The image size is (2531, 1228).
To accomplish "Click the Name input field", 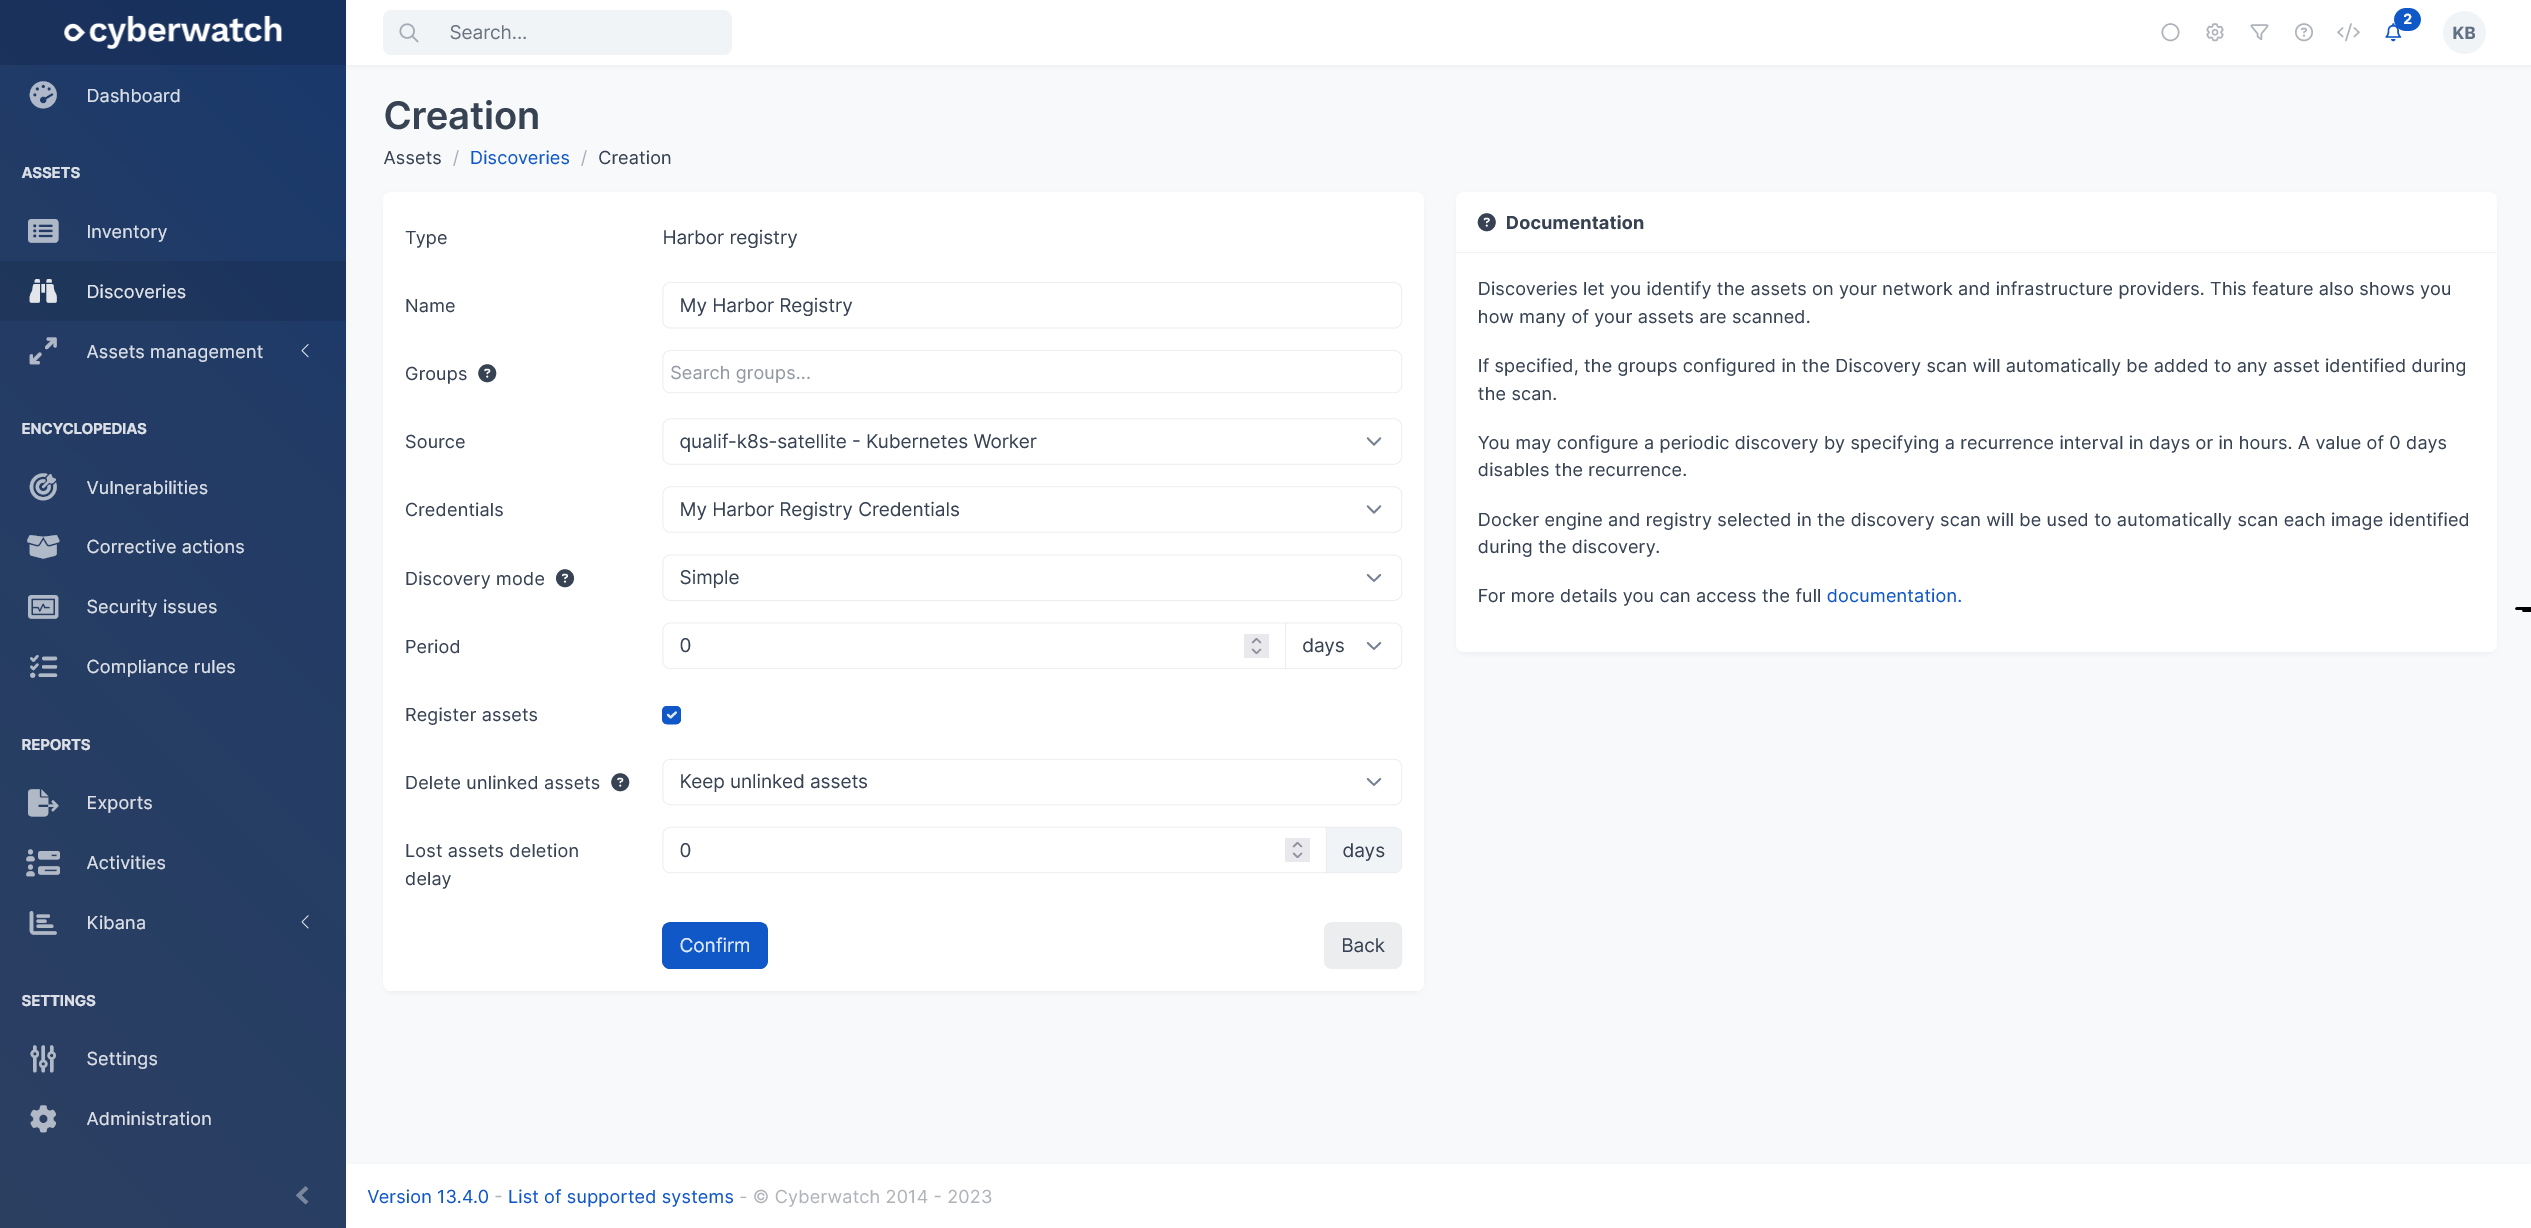I will pos(1031,305).
